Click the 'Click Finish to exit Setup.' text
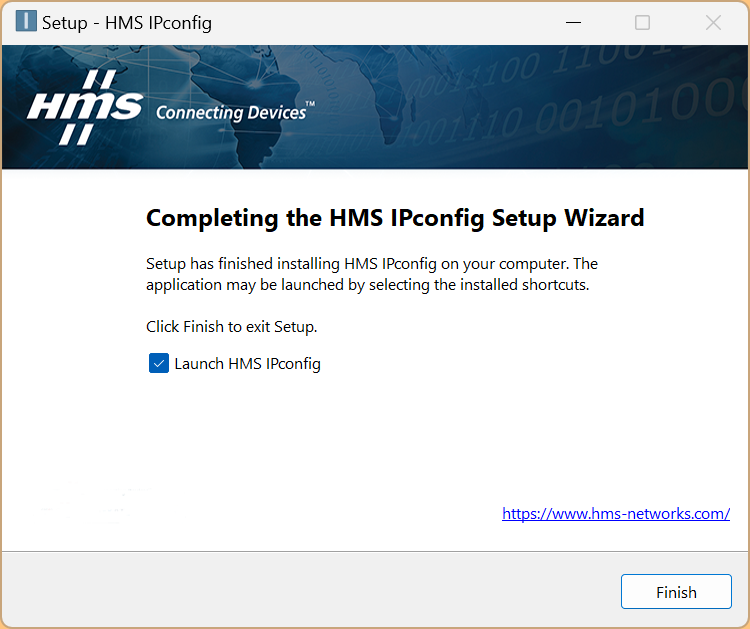The height and width of the screenshot is (629, 750). point(232,327)
